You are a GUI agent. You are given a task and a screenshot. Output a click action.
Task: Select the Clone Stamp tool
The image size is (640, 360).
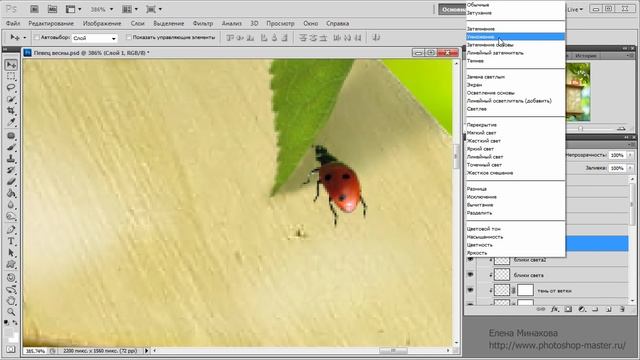[11, 159]
